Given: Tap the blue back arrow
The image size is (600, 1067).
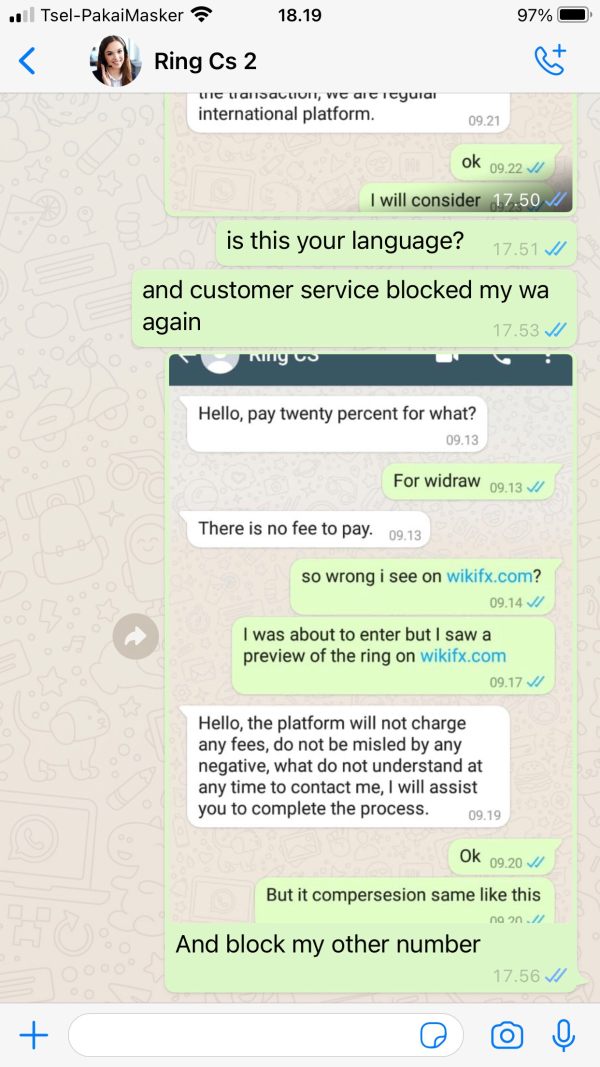Looking at the screenshot, I should click(27, 61).
